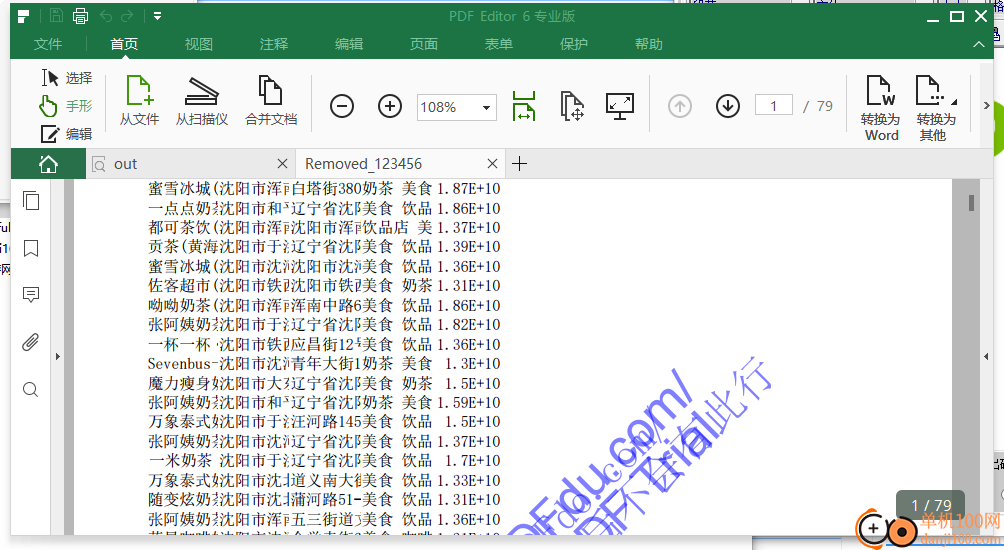Screen dimensions: 1004x550
Task: Switch to the 保护 ribbon tab
Action: pyautogui.click(x=574, y=44)
